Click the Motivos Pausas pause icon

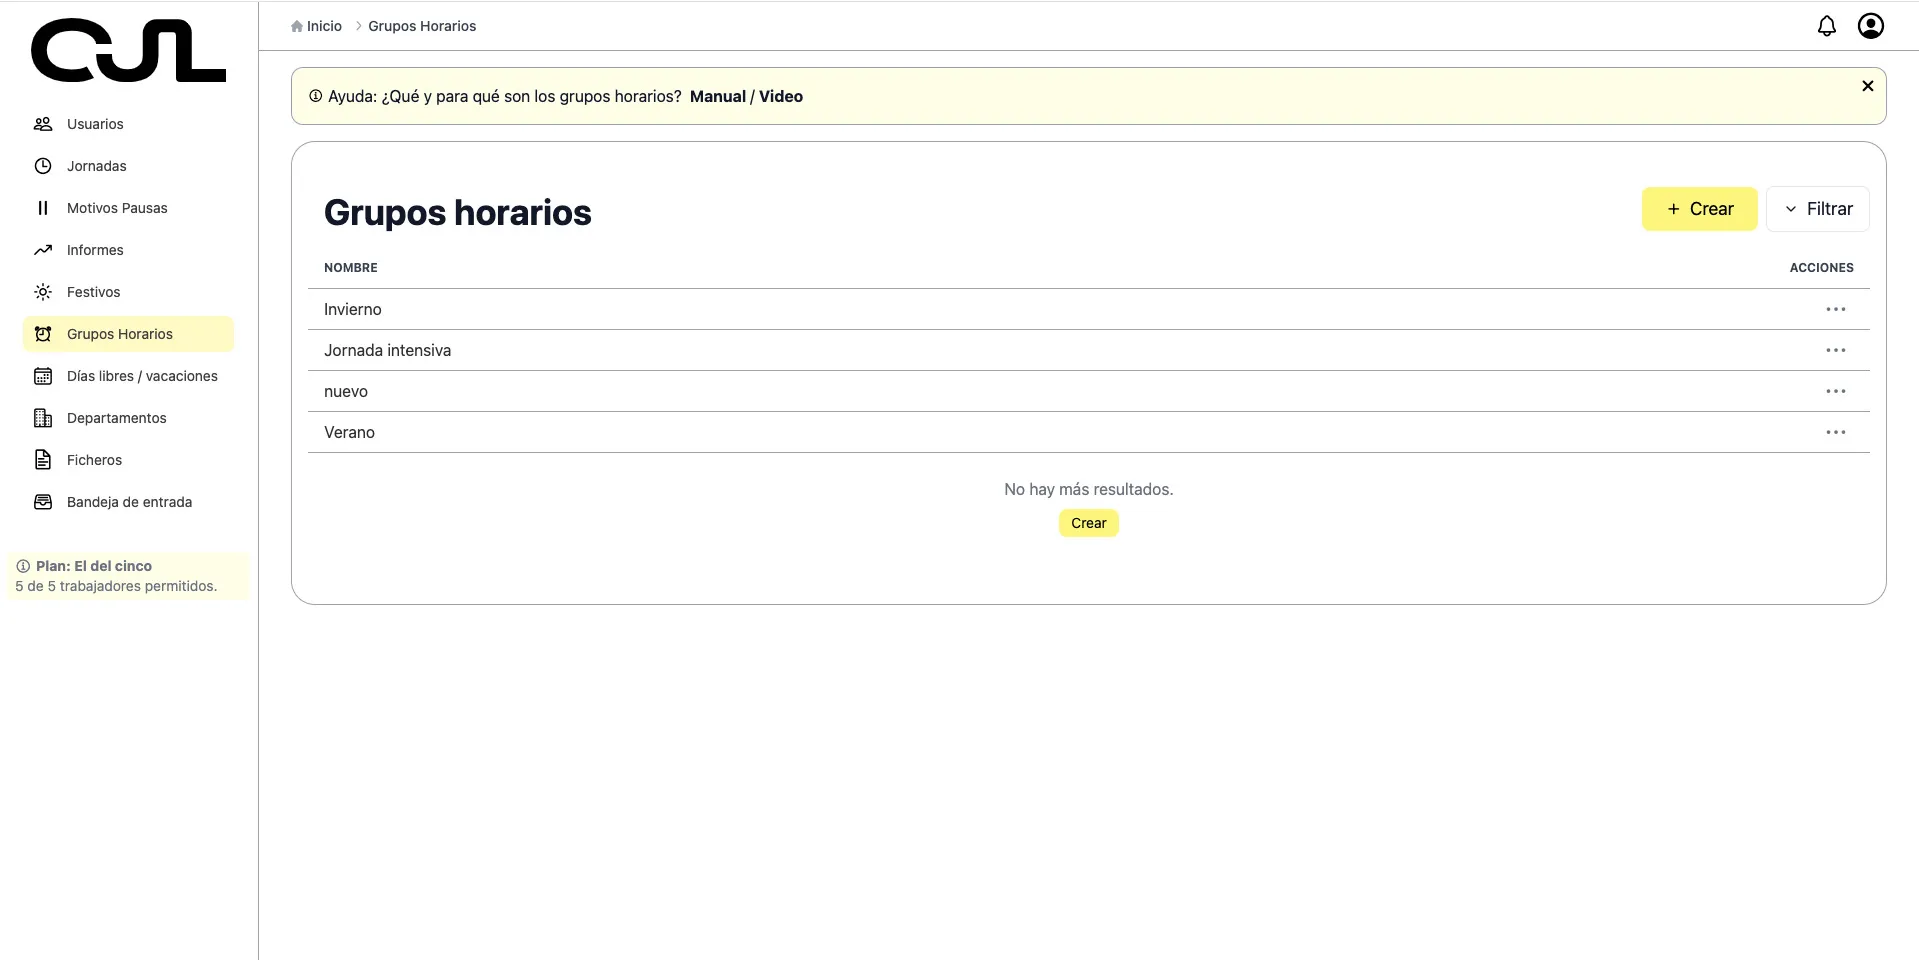tap(43, 208)
